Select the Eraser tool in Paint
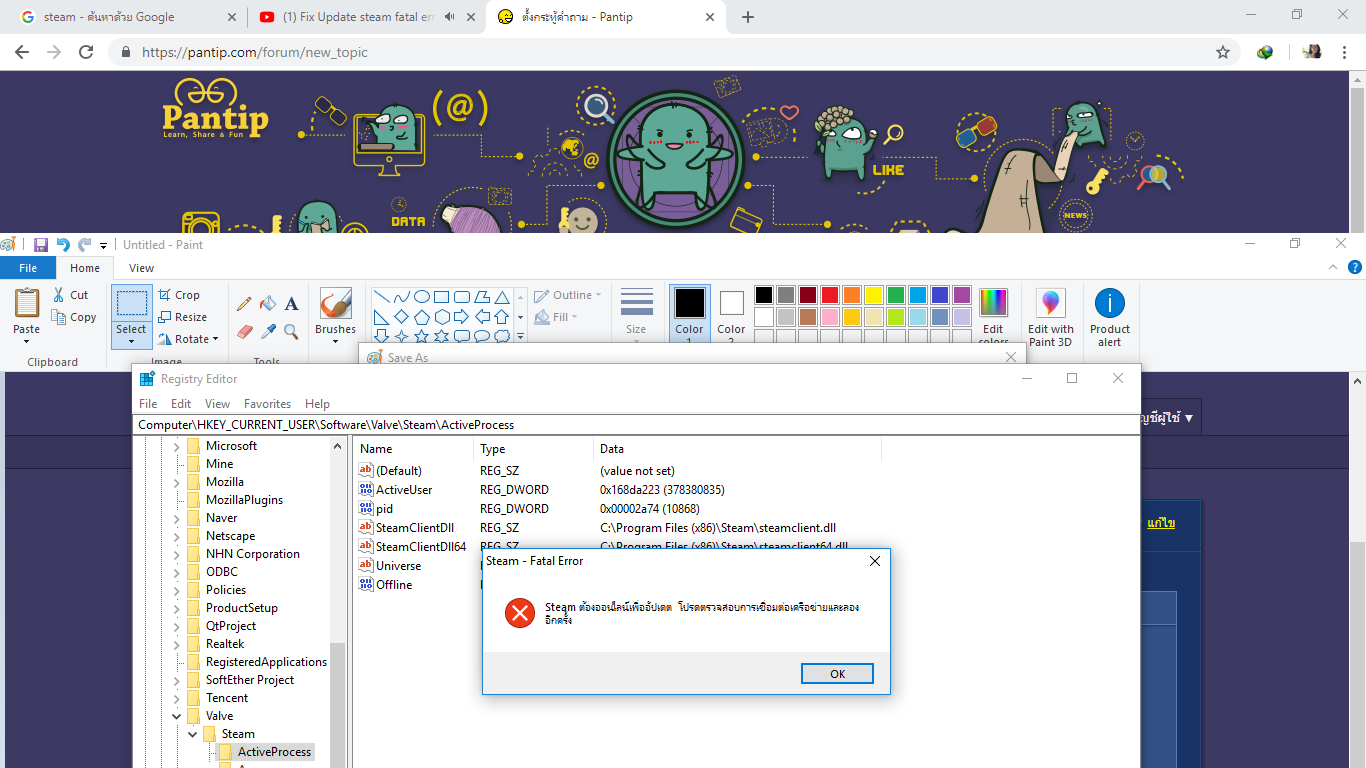Viewport: 1366px width, 768px height. click(x=244, y=331)
